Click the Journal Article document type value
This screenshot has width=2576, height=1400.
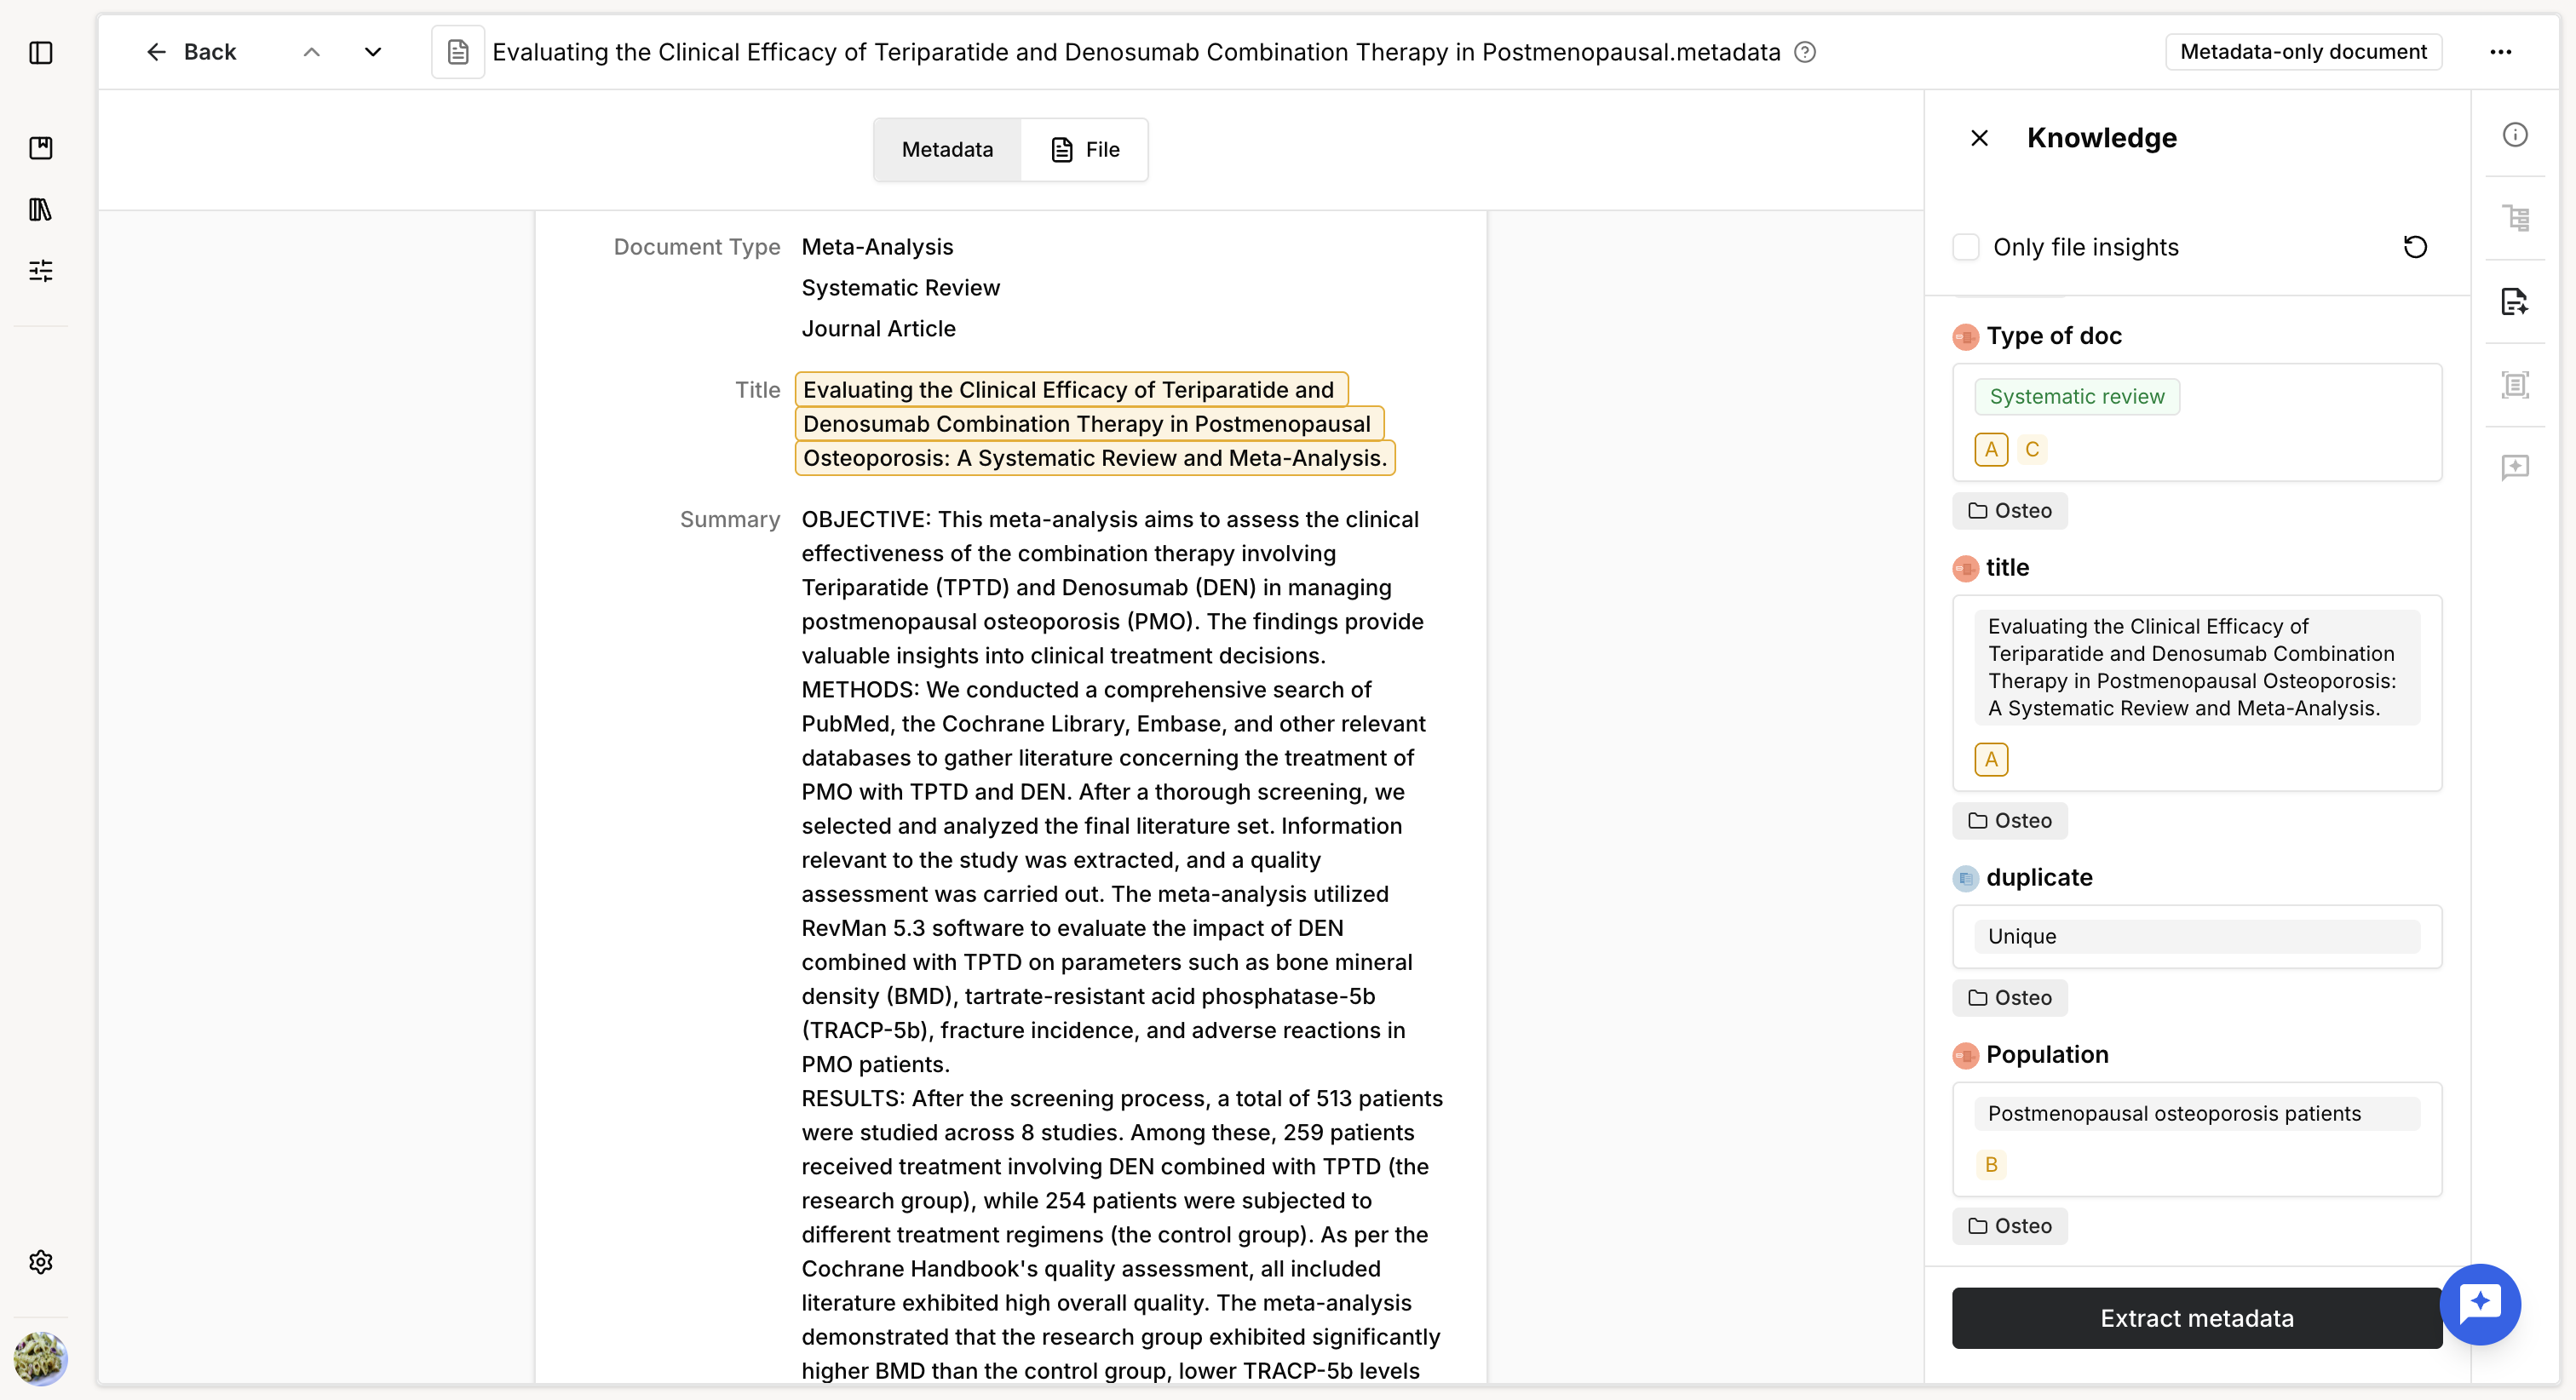tap(879, 329)
